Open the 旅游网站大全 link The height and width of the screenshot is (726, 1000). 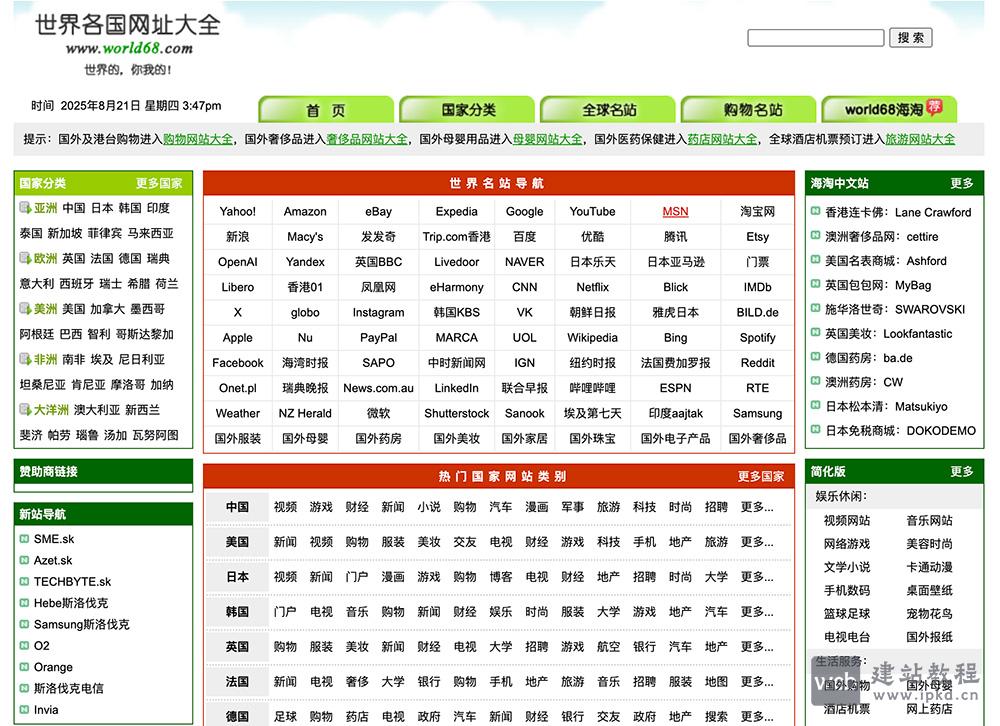[920, 139]
